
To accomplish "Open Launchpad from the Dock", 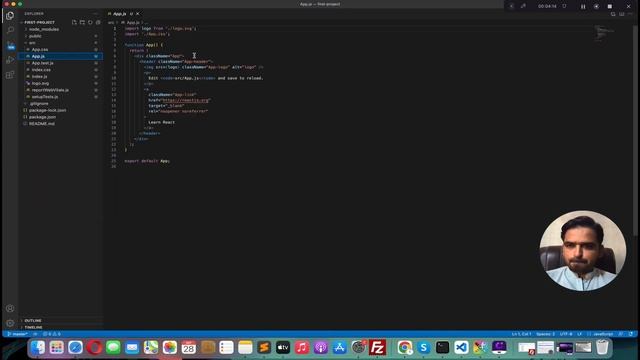I will (57, 347).
